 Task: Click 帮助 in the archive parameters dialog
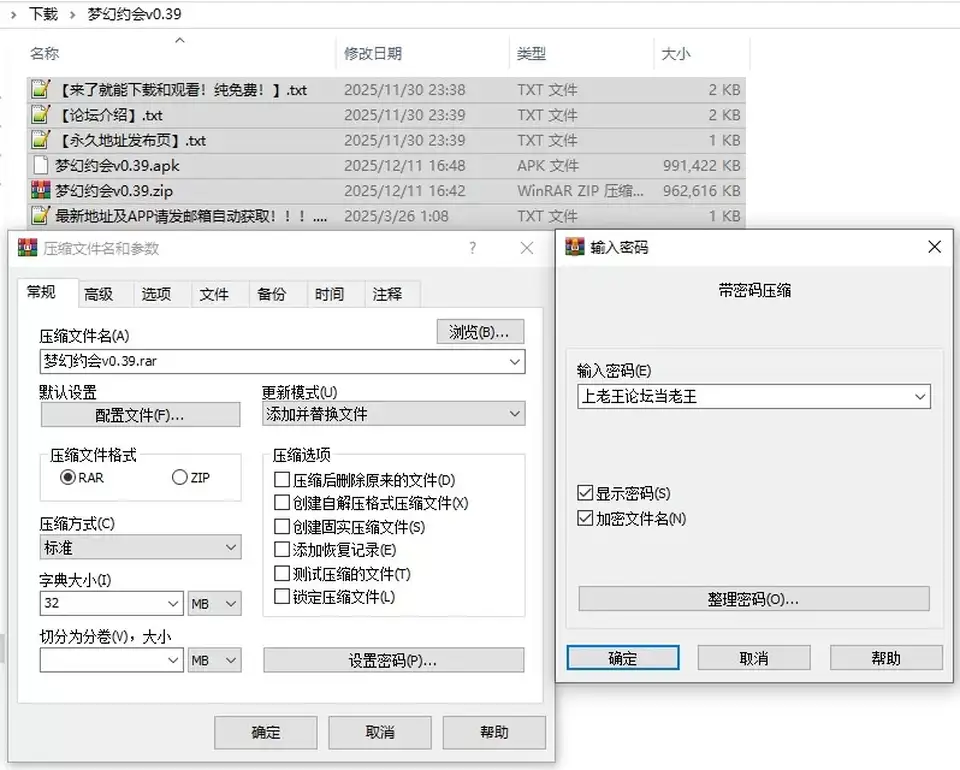click(494, 733)
